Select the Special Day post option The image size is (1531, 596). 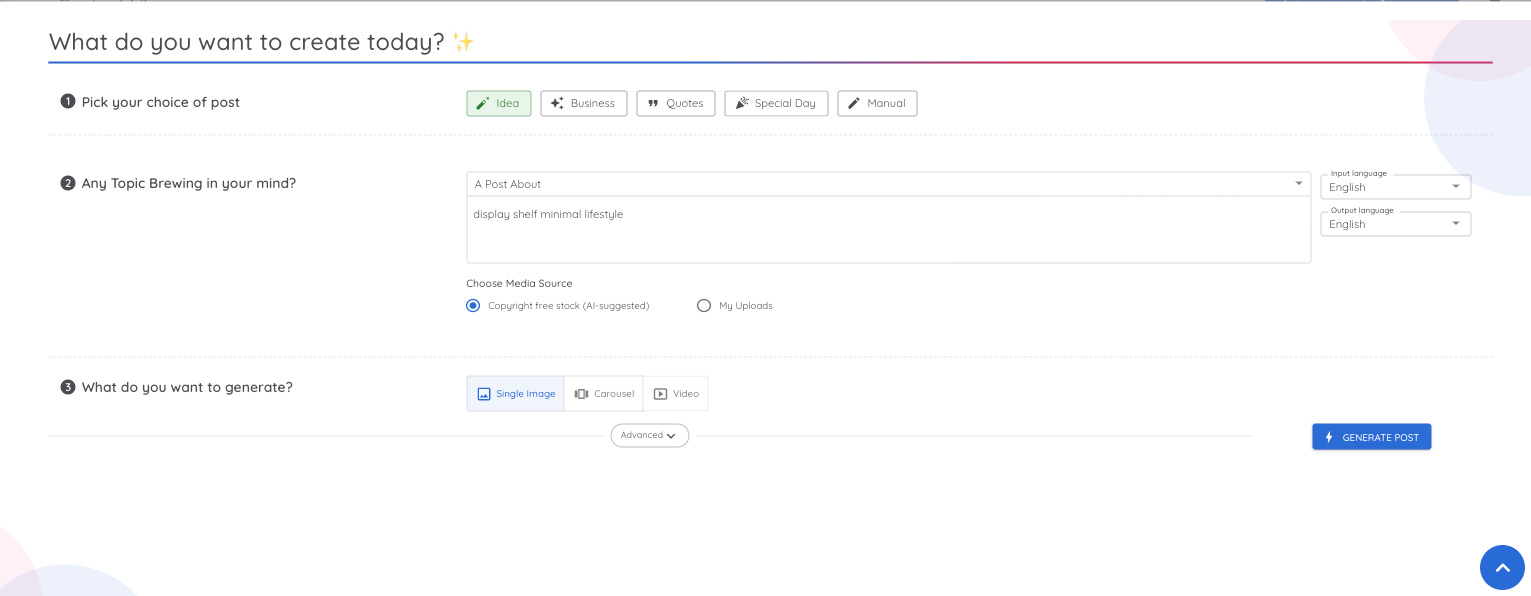[776, 103]
